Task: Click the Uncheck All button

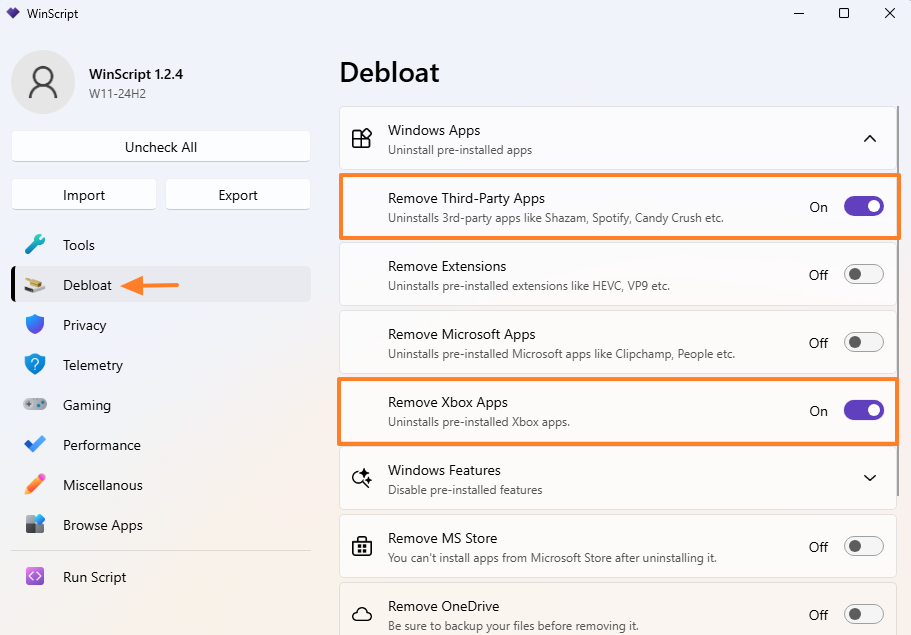Action: (160, 146)
